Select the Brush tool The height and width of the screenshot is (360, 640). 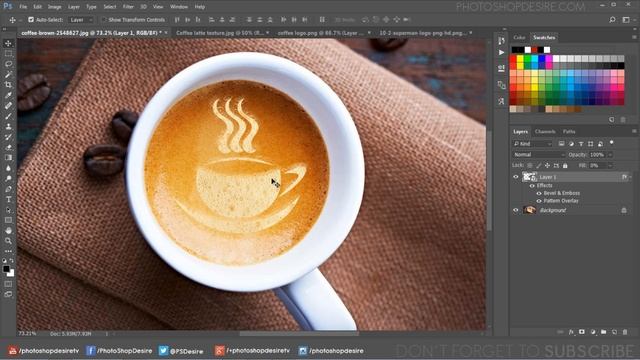(8, 116)
